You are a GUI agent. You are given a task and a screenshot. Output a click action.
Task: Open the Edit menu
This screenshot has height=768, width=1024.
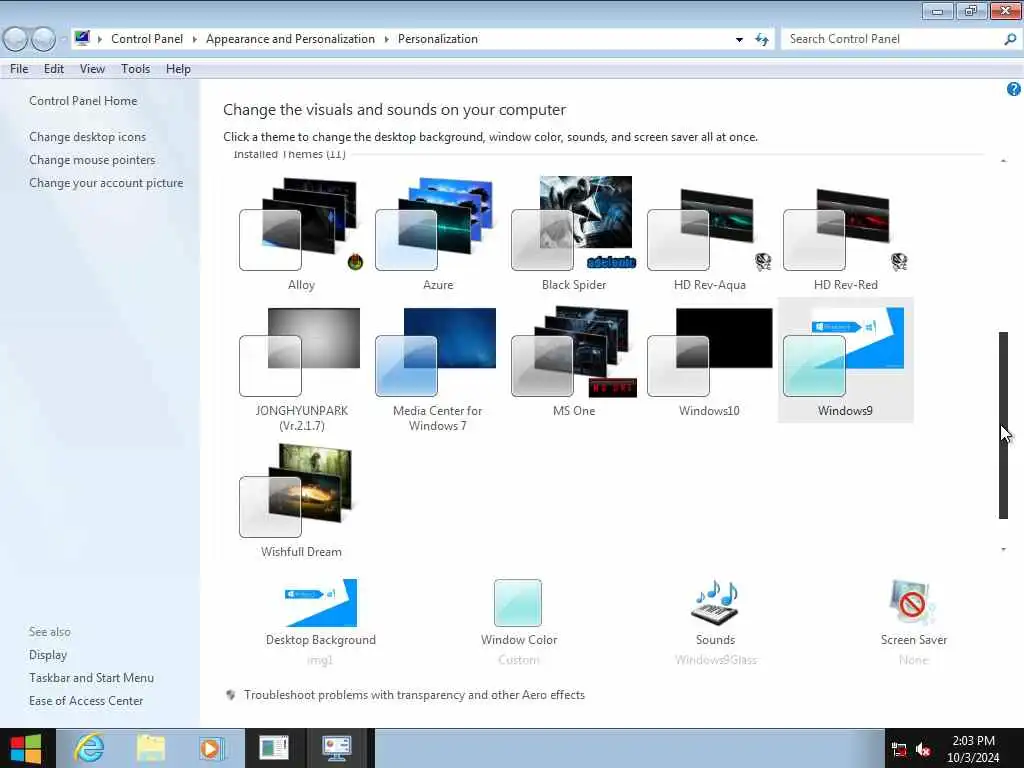(x=54, y=69)
